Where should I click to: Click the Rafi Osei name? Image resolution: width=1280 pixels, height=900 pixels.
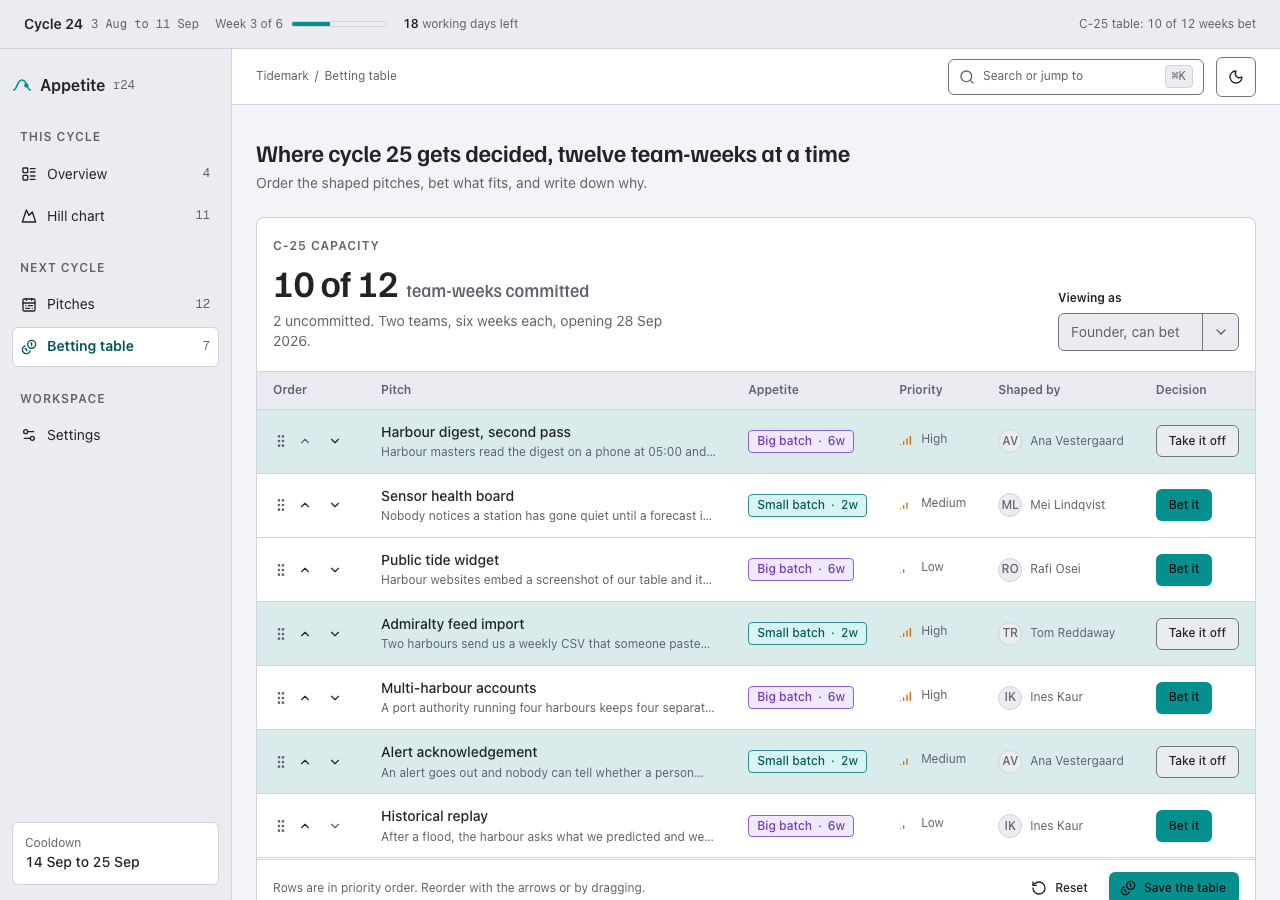tap(1055, 569)
